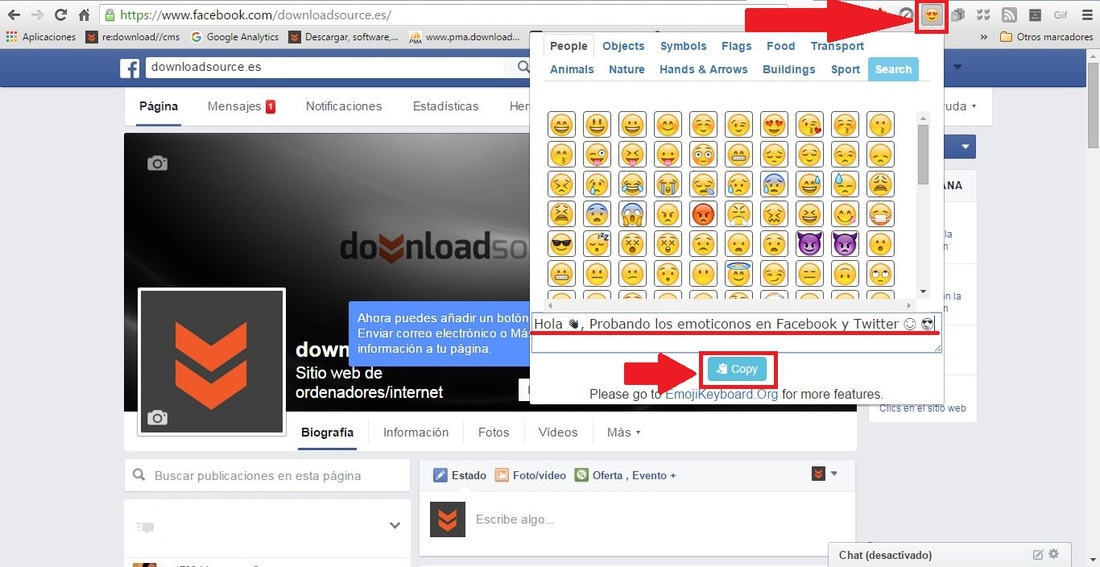Open the Food emoji tab
The height and width of the screenshot is (567, 1100).
(x=781, y=46)
